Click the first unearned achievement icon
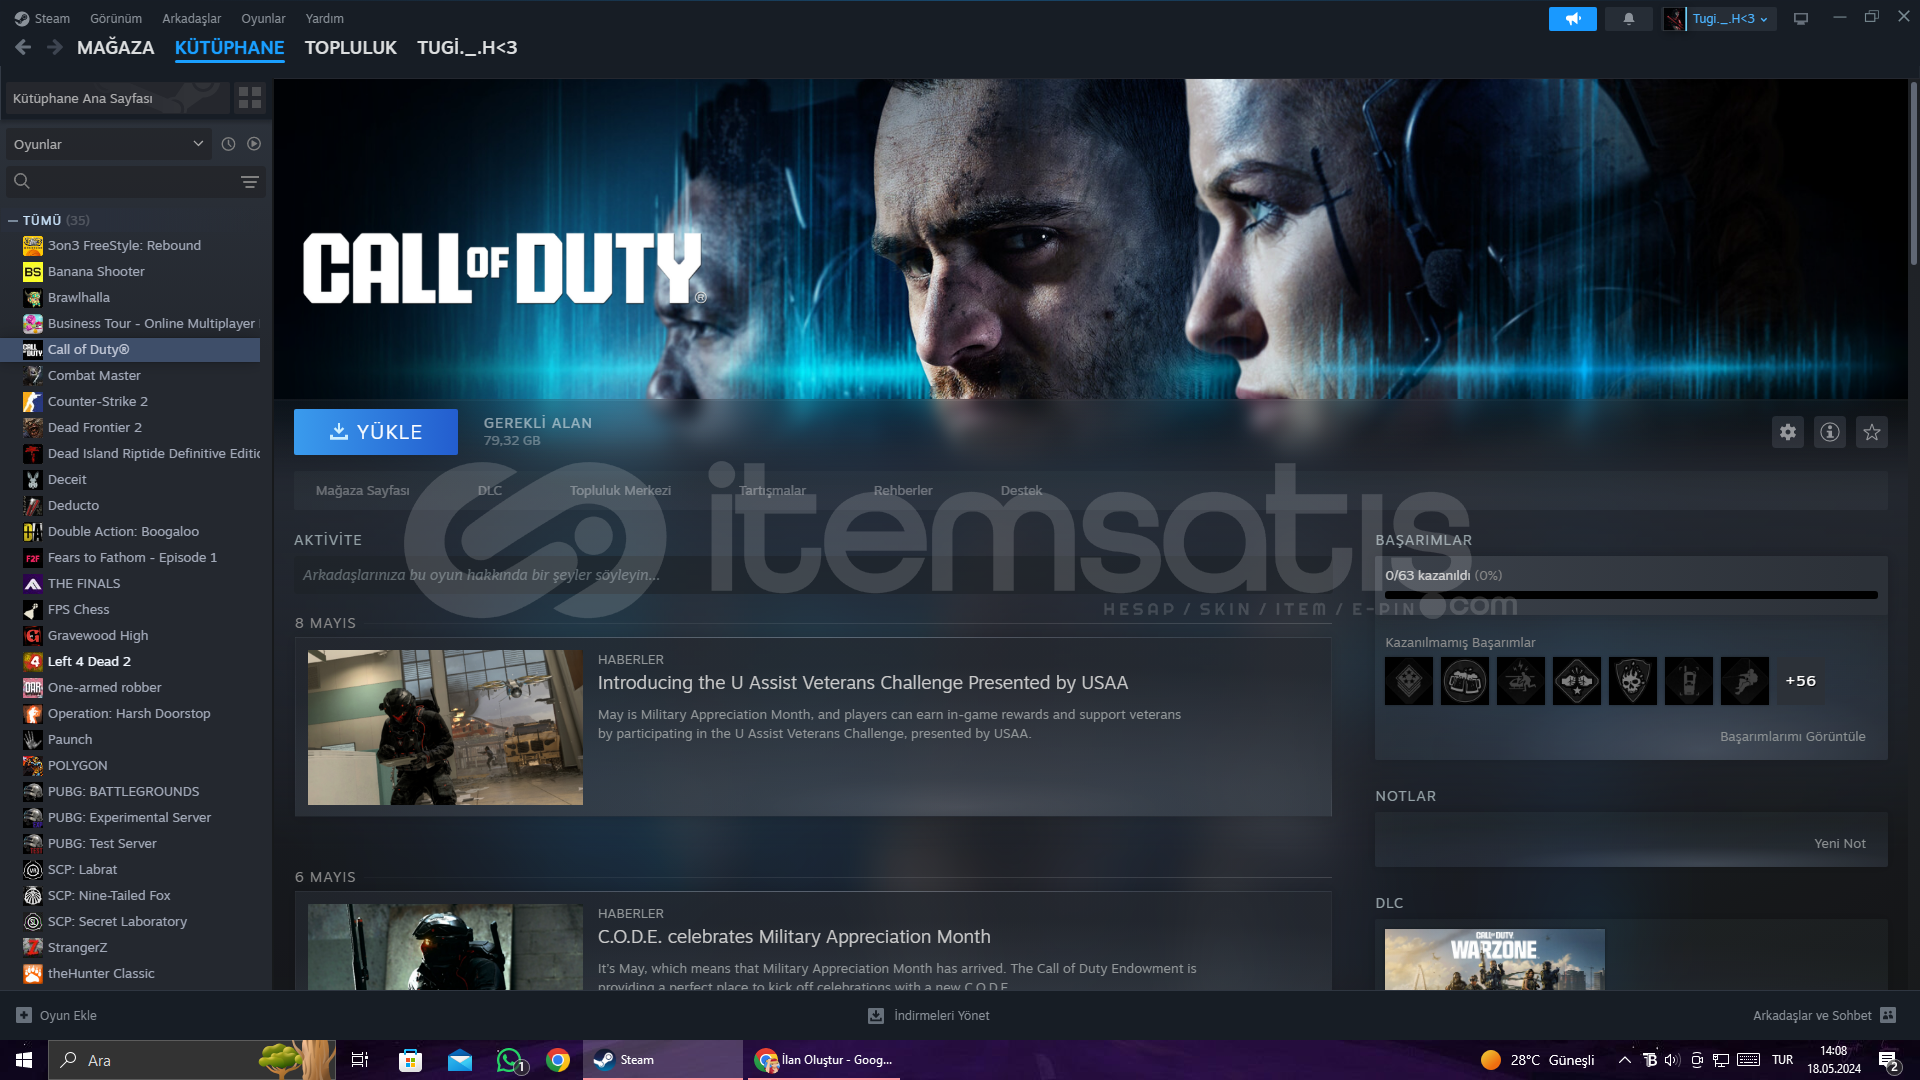 tap(1409, 681)
